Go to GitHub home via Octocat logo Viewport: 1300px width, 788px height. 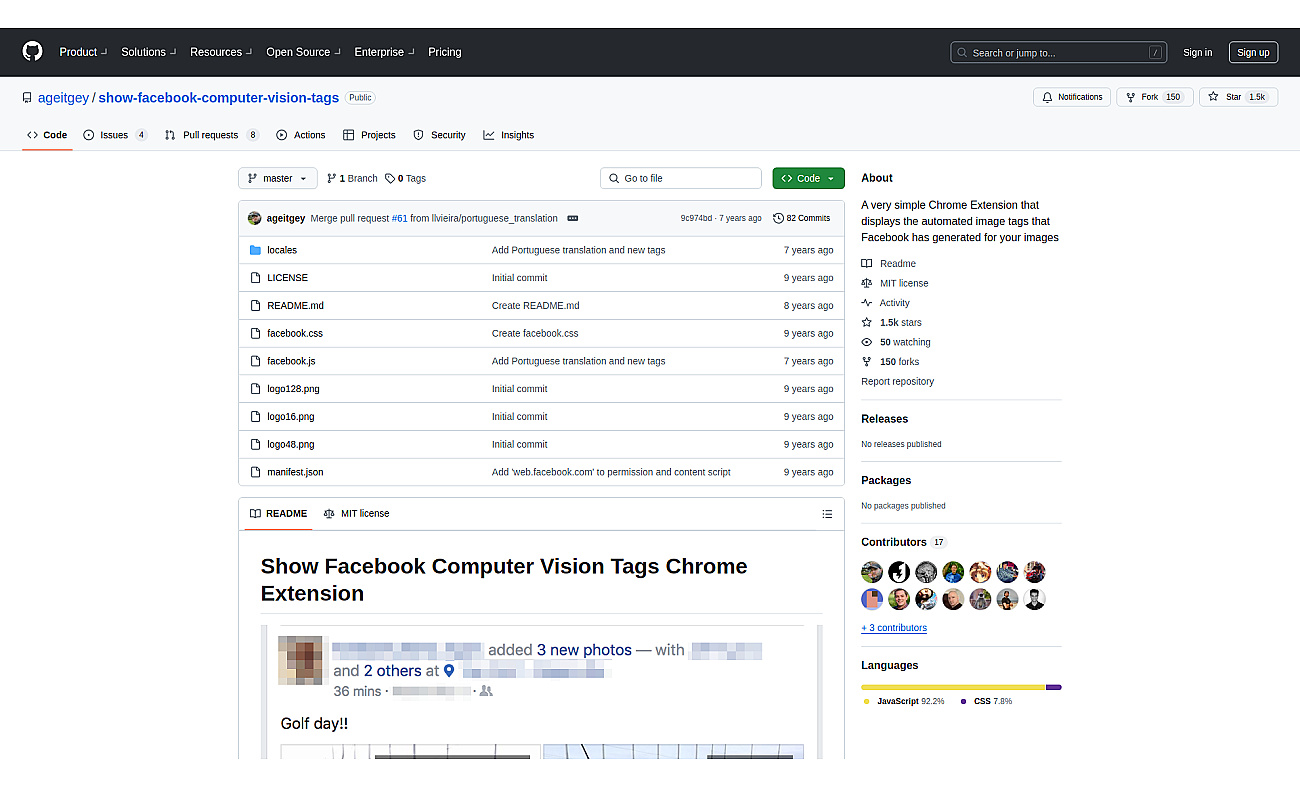point(33,52)
